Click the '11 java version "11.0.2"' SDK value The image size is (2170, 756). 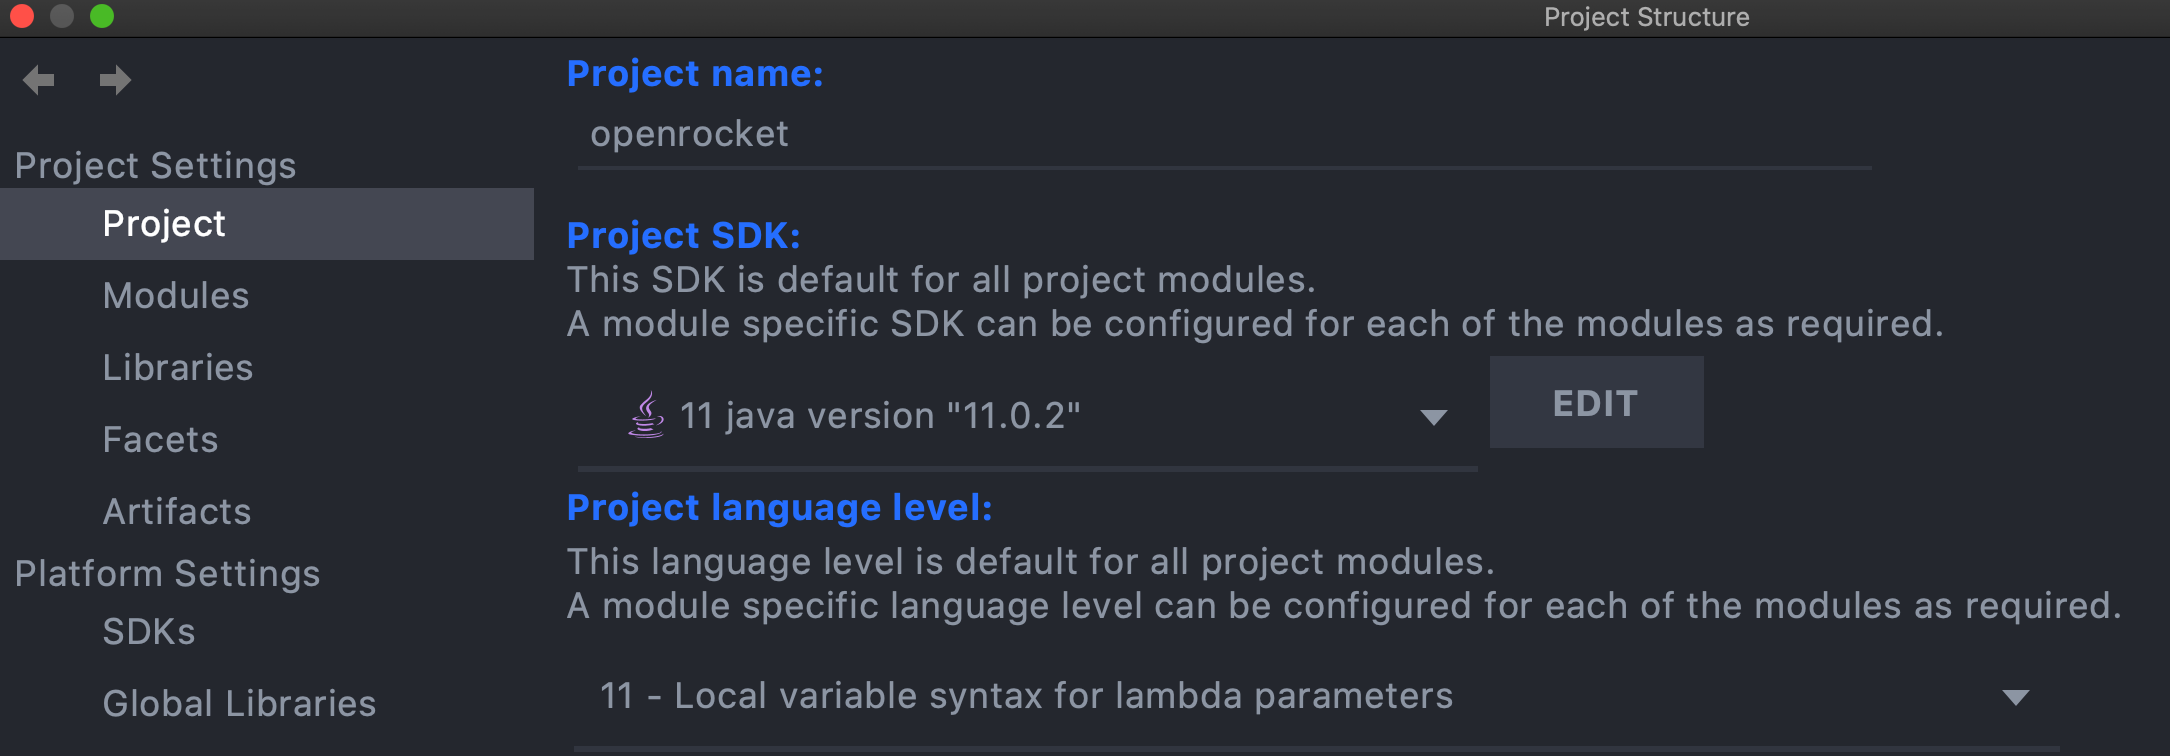[880, 415]
